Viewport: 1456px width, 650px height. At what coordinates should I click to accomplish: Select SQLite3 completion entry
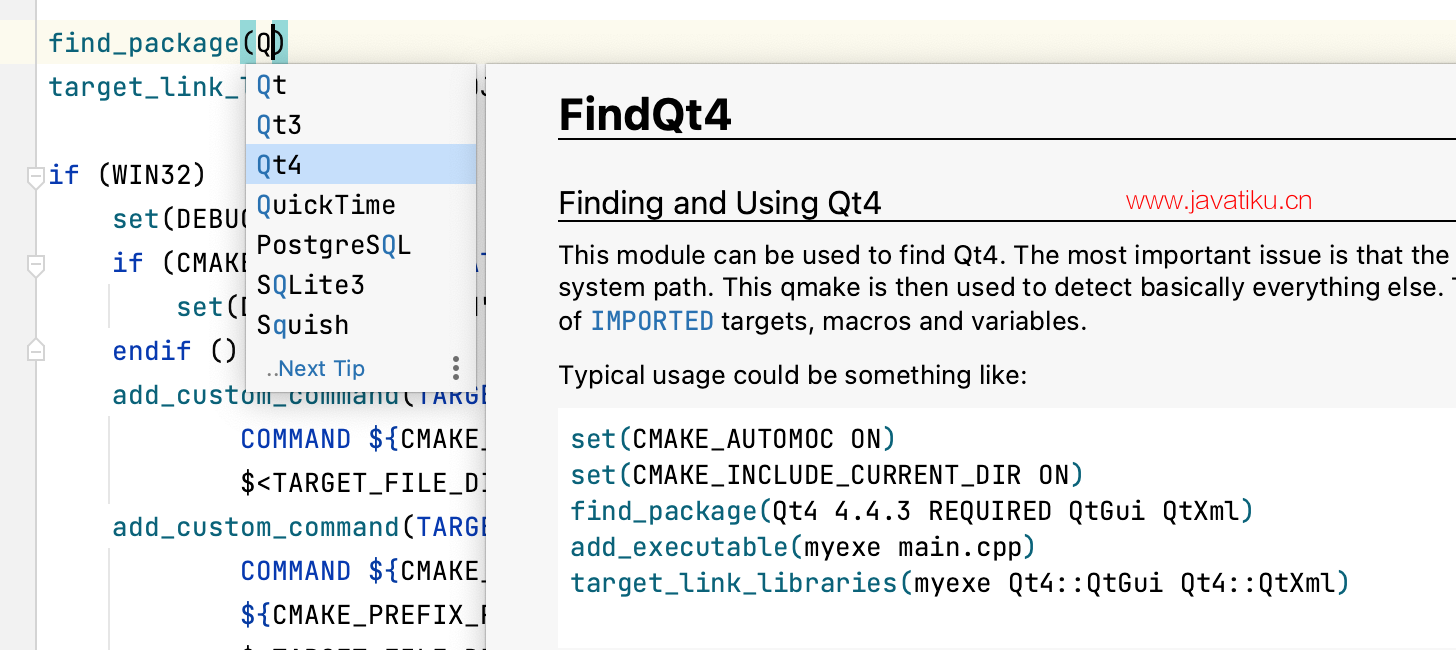click(x=361, y=285)
